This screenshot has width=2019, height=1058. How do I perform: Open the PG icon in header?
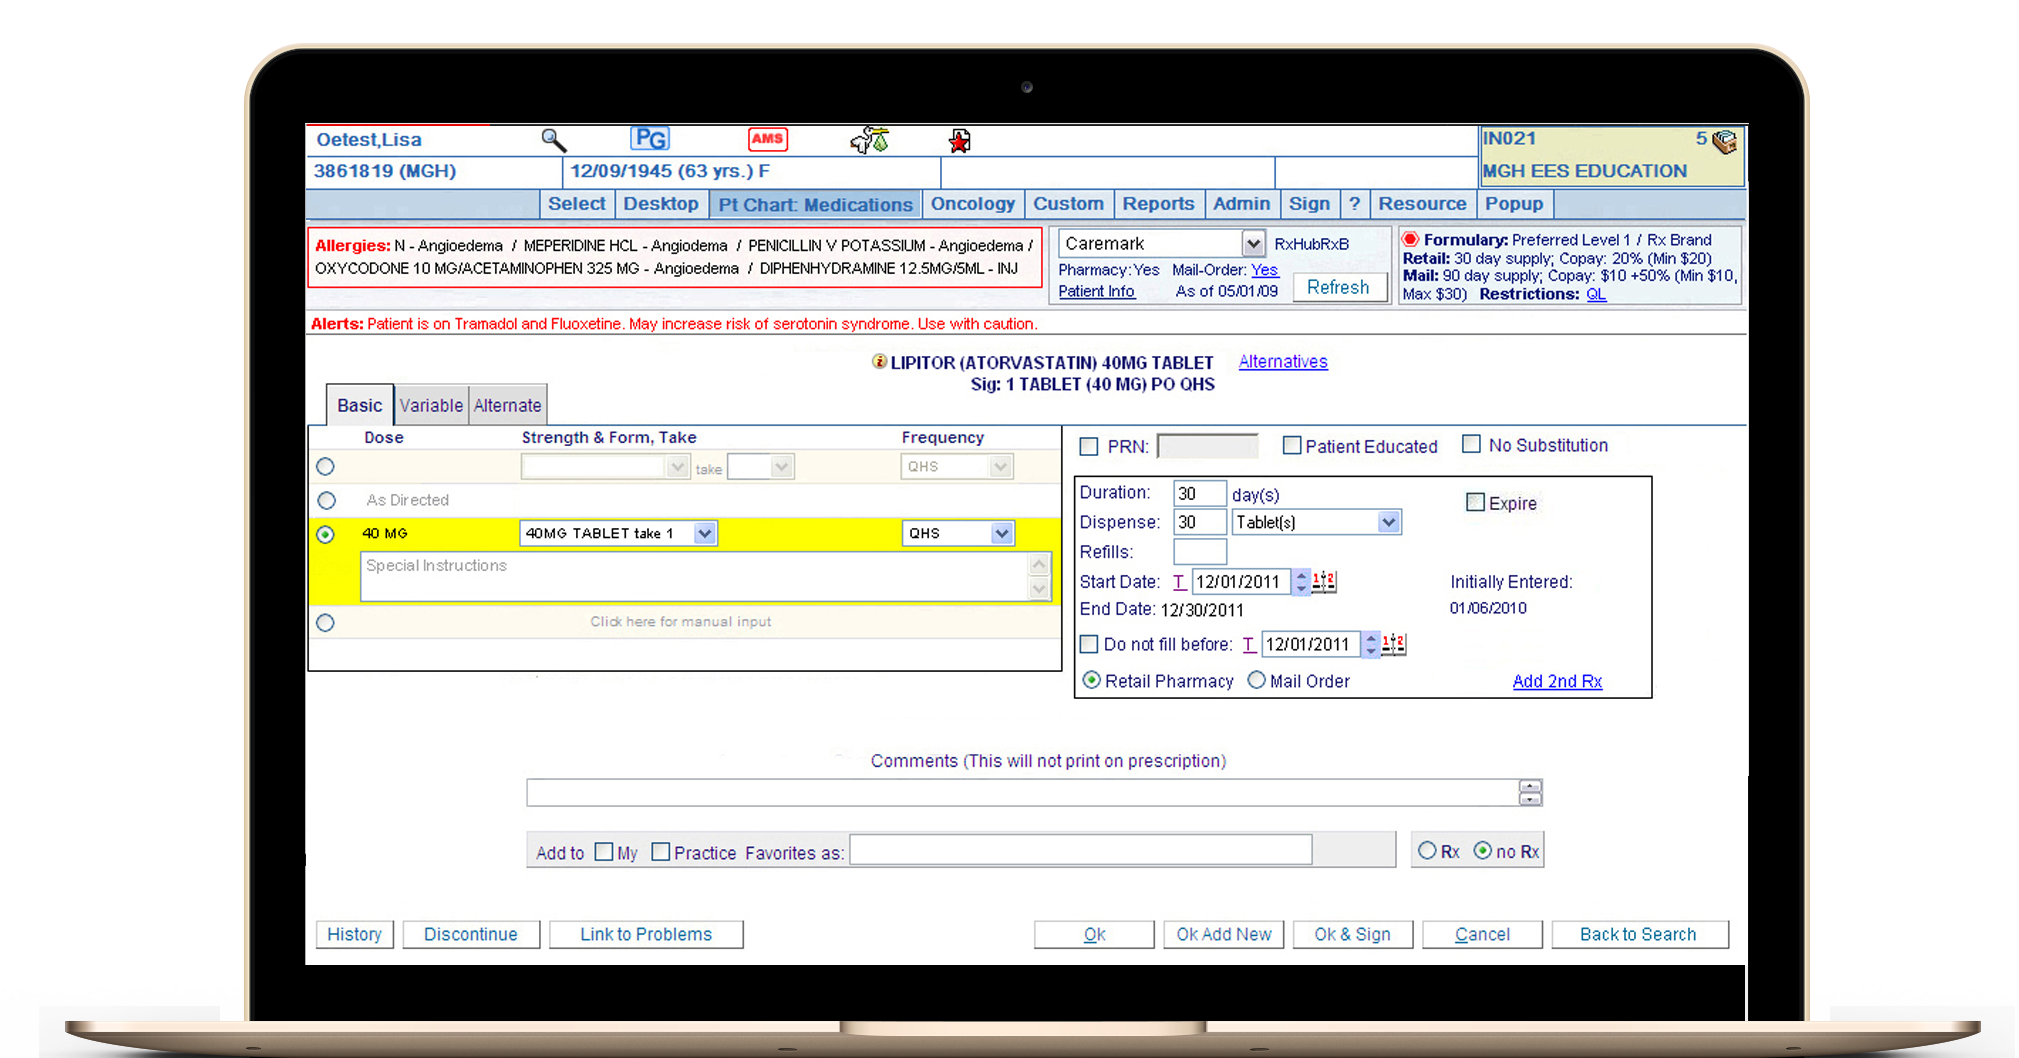tap(649, 140)
